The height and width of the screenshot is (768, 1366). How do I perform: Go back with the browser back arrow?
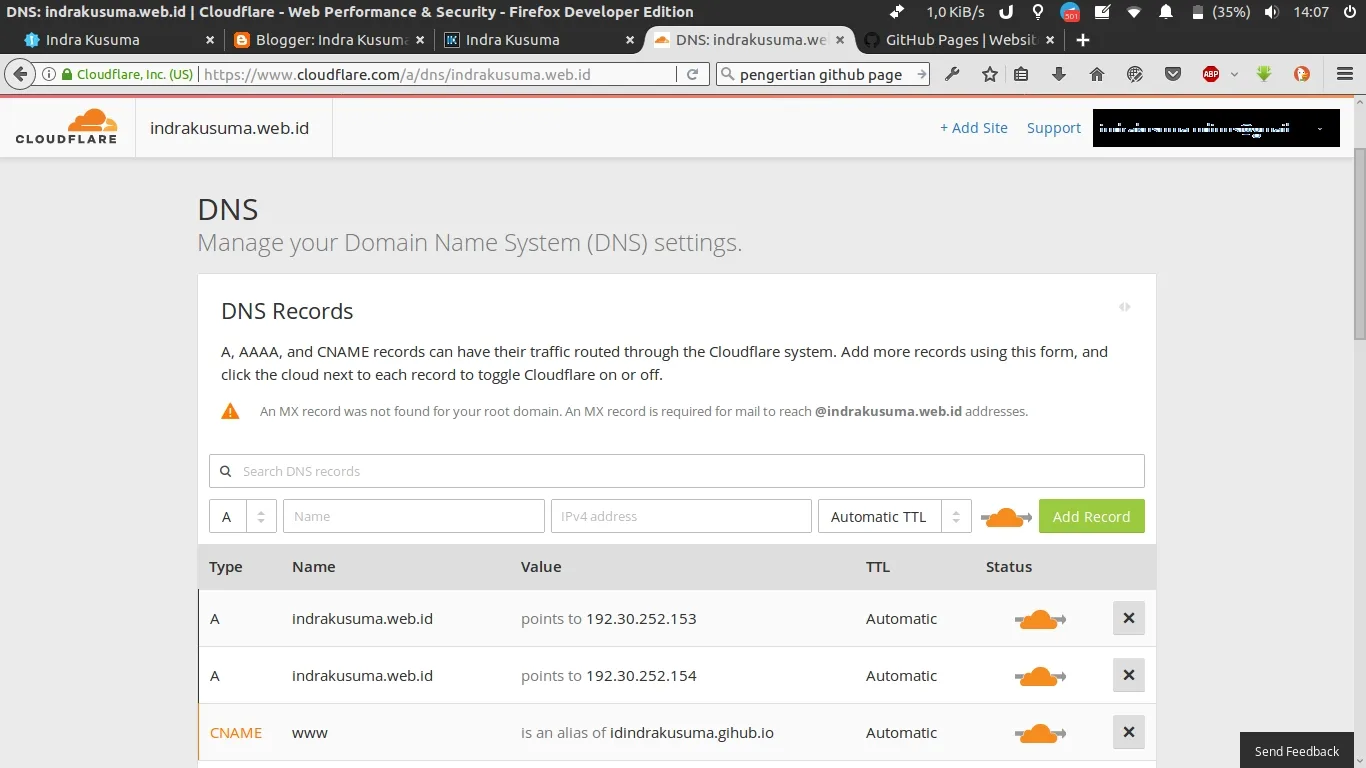click(20, 74)
